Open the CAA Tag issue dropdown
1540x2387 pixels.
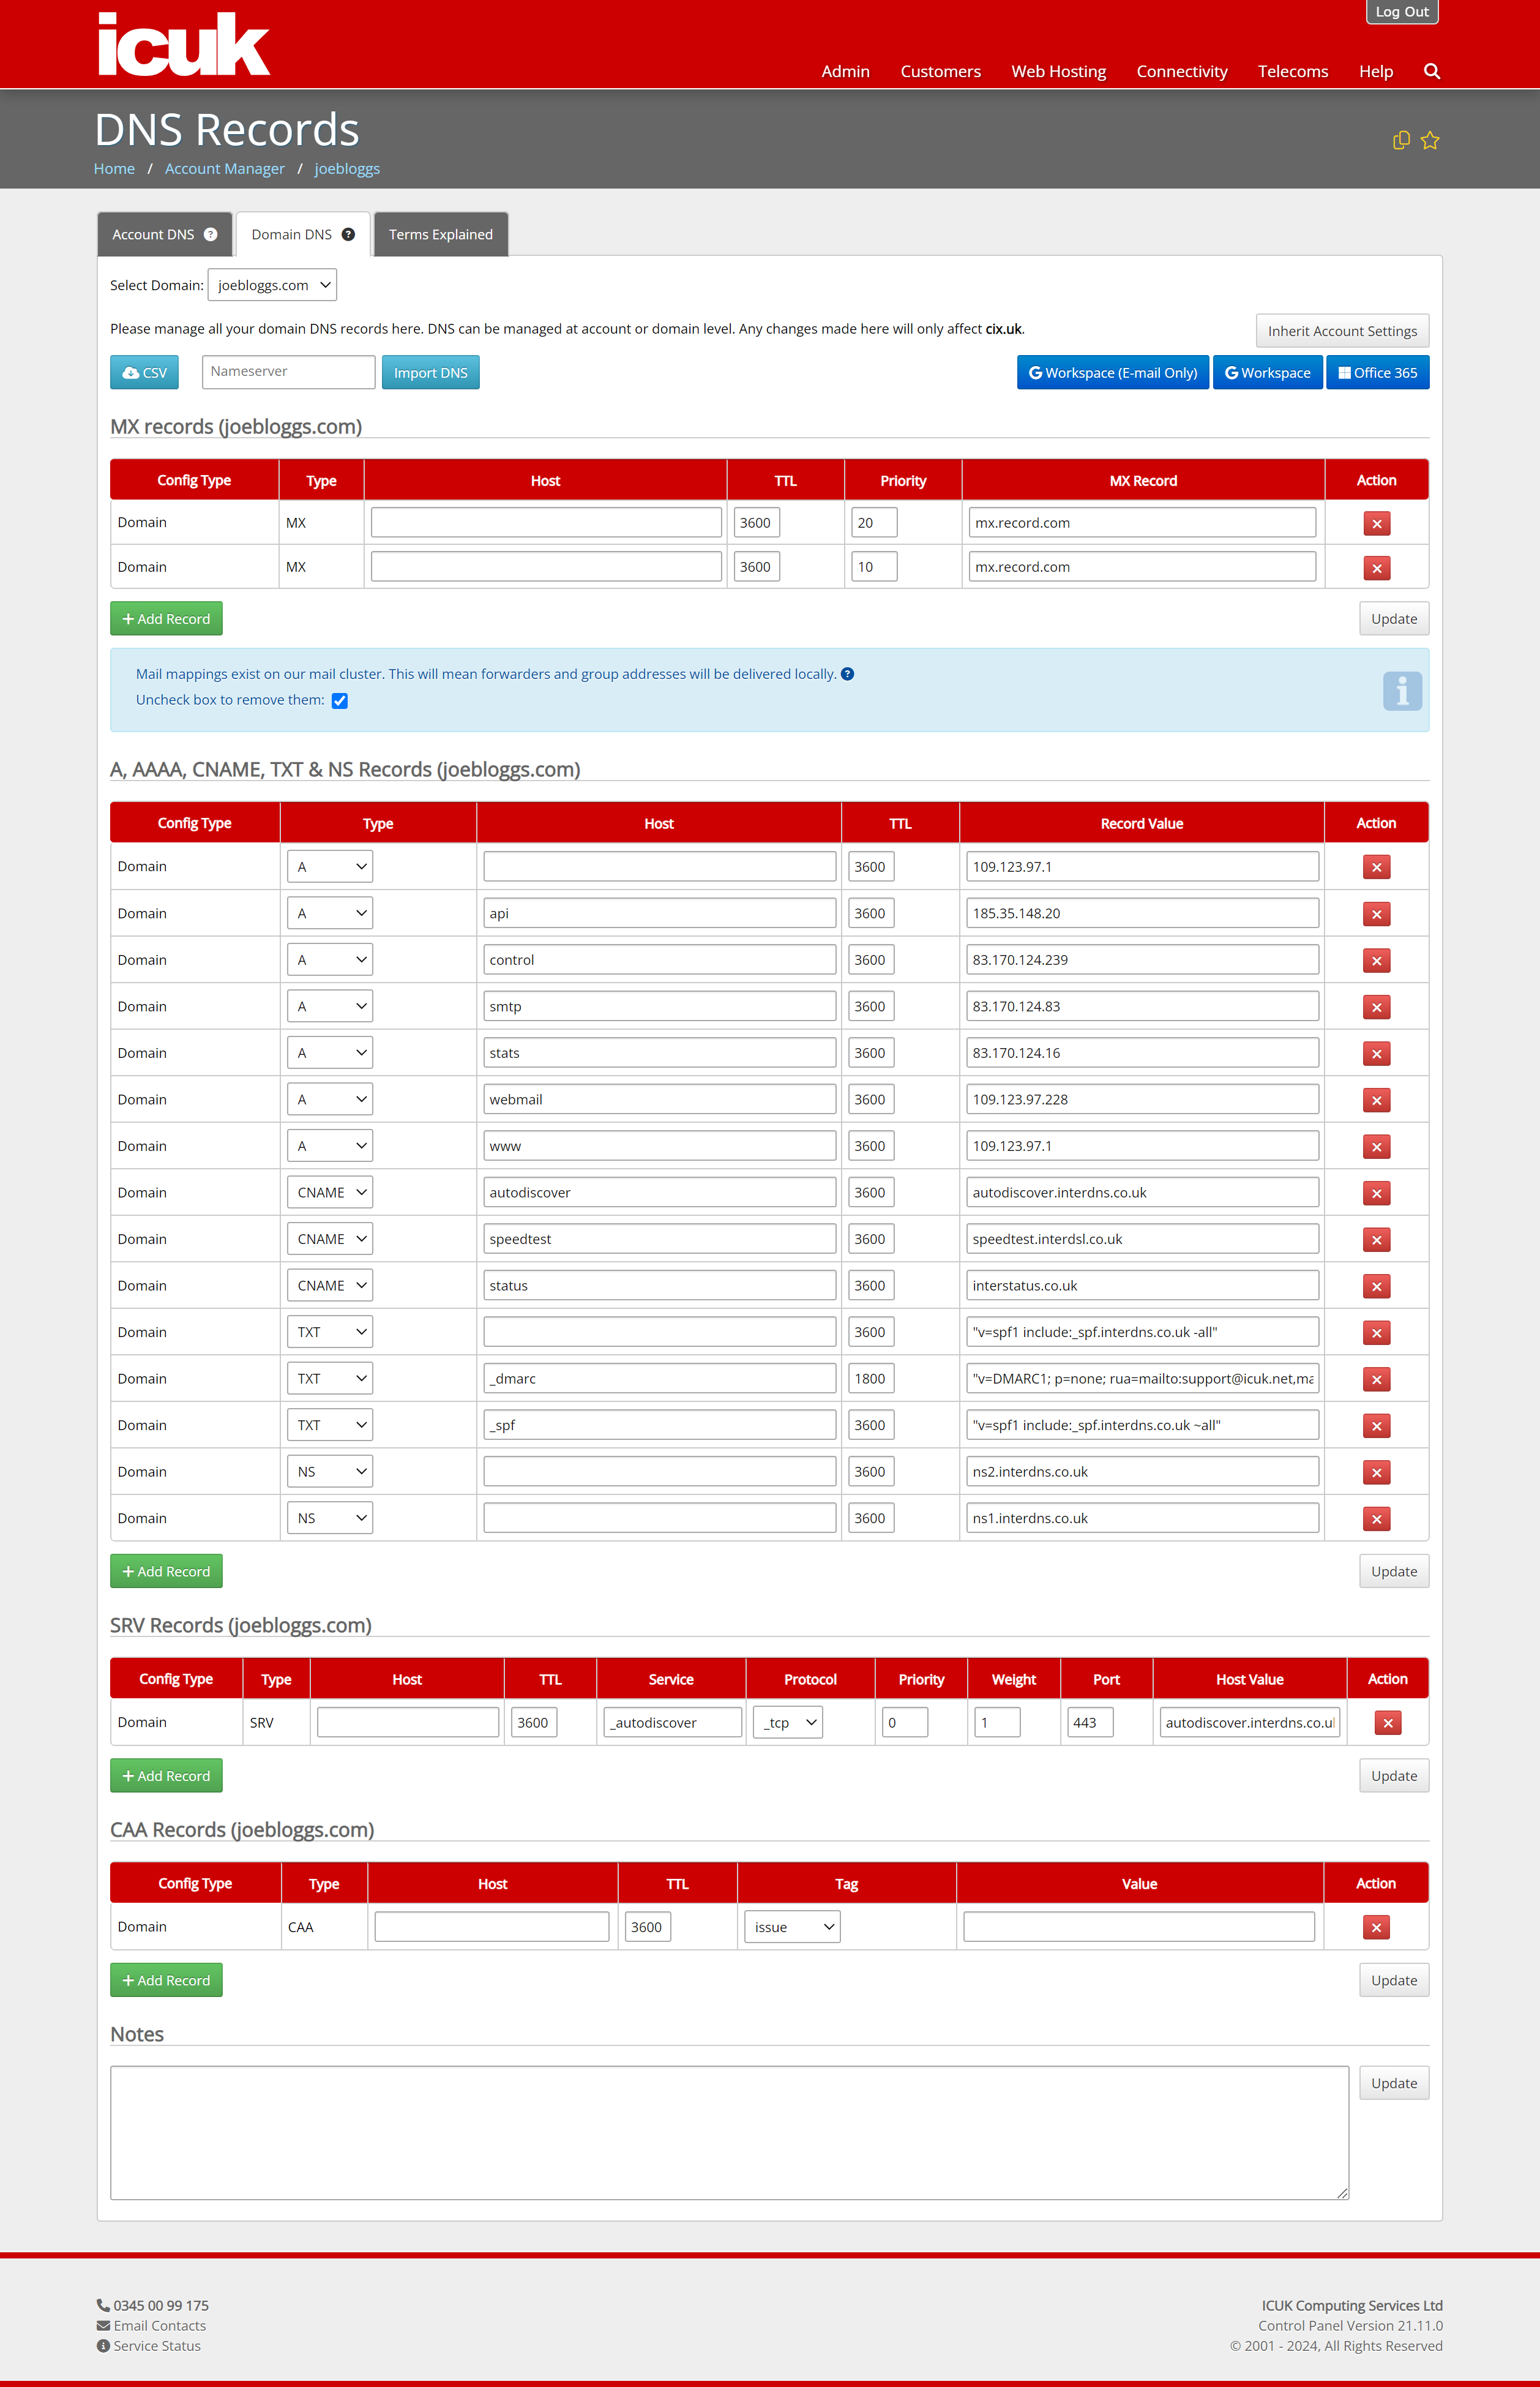(792, 1927)
